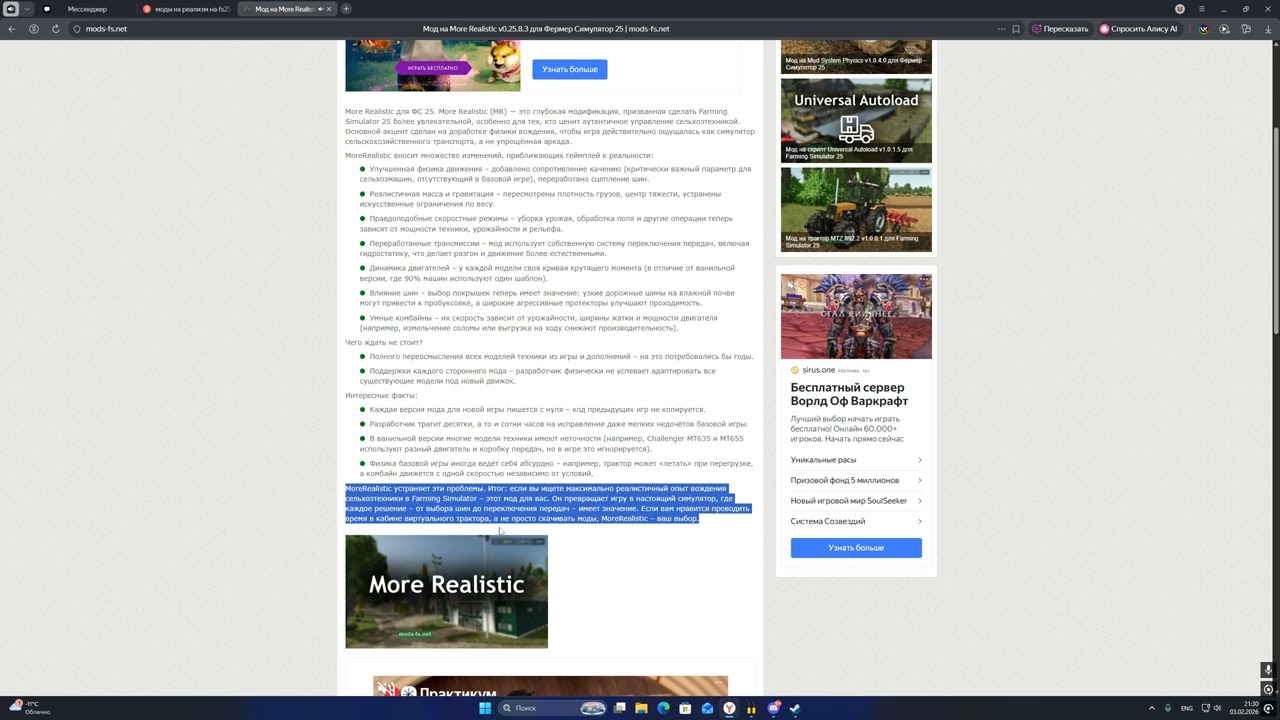This screenshot has width=1280, height=720.
Task: Open the volume control in the tray
Action: tap(1217, 708)
